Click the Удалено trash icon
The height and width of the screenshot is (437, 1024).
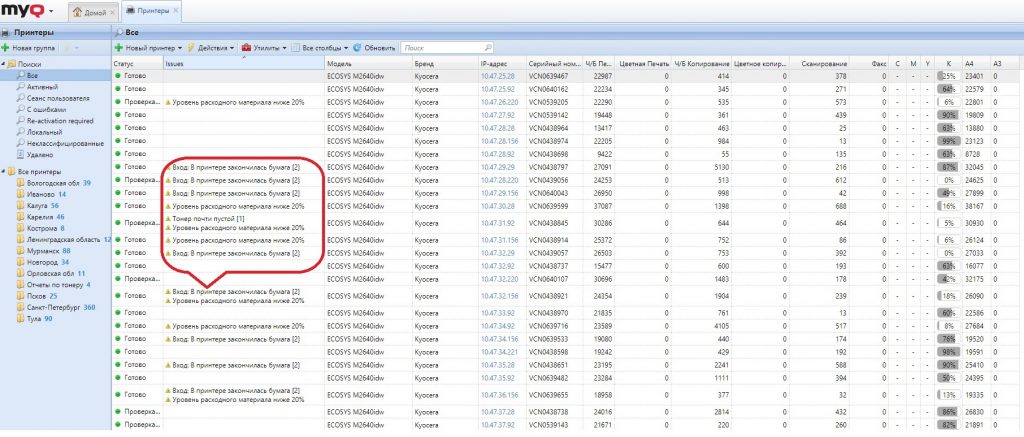coord(21,155)
